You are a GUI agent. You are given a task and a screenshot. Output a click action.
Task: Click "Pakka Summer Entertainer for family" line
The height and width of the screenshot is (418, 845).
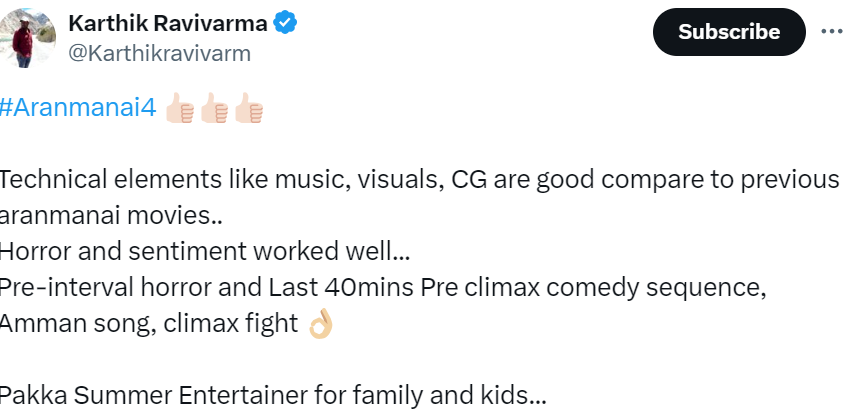(x=272, y=395)
